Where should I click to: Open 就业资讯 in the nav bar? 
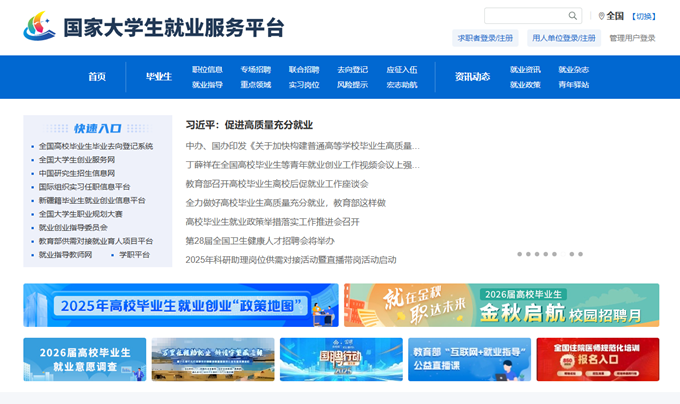(x=525, y=69)
